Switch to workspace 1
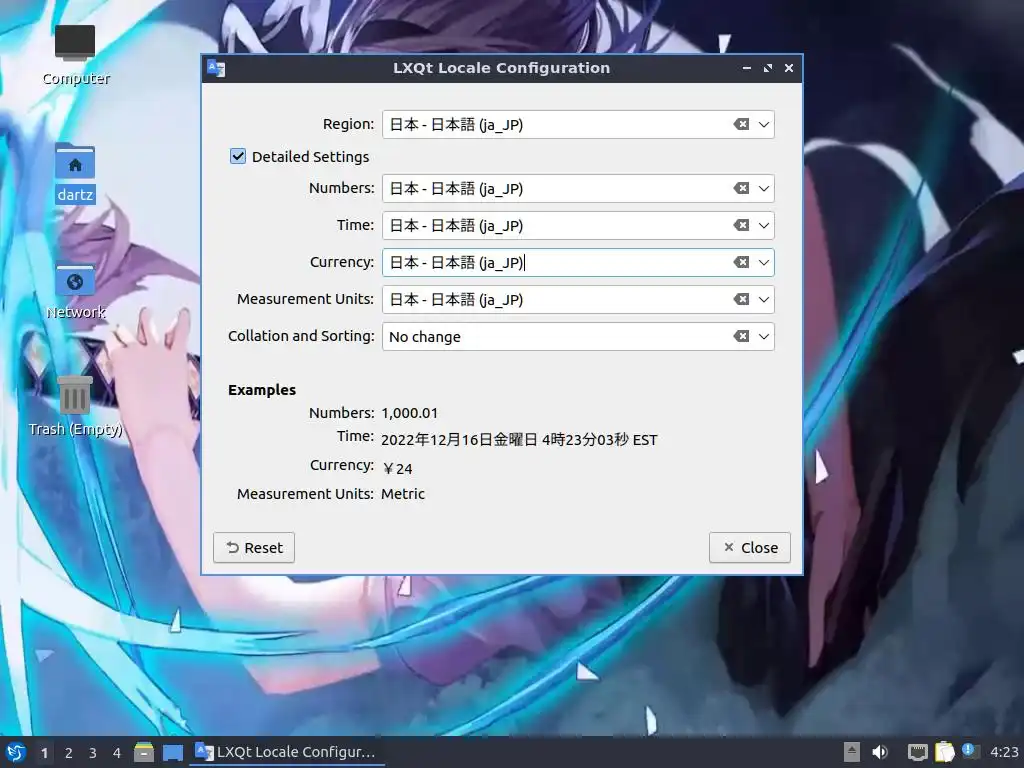This screenshot has height=768, width=1024. click(44, 753)
